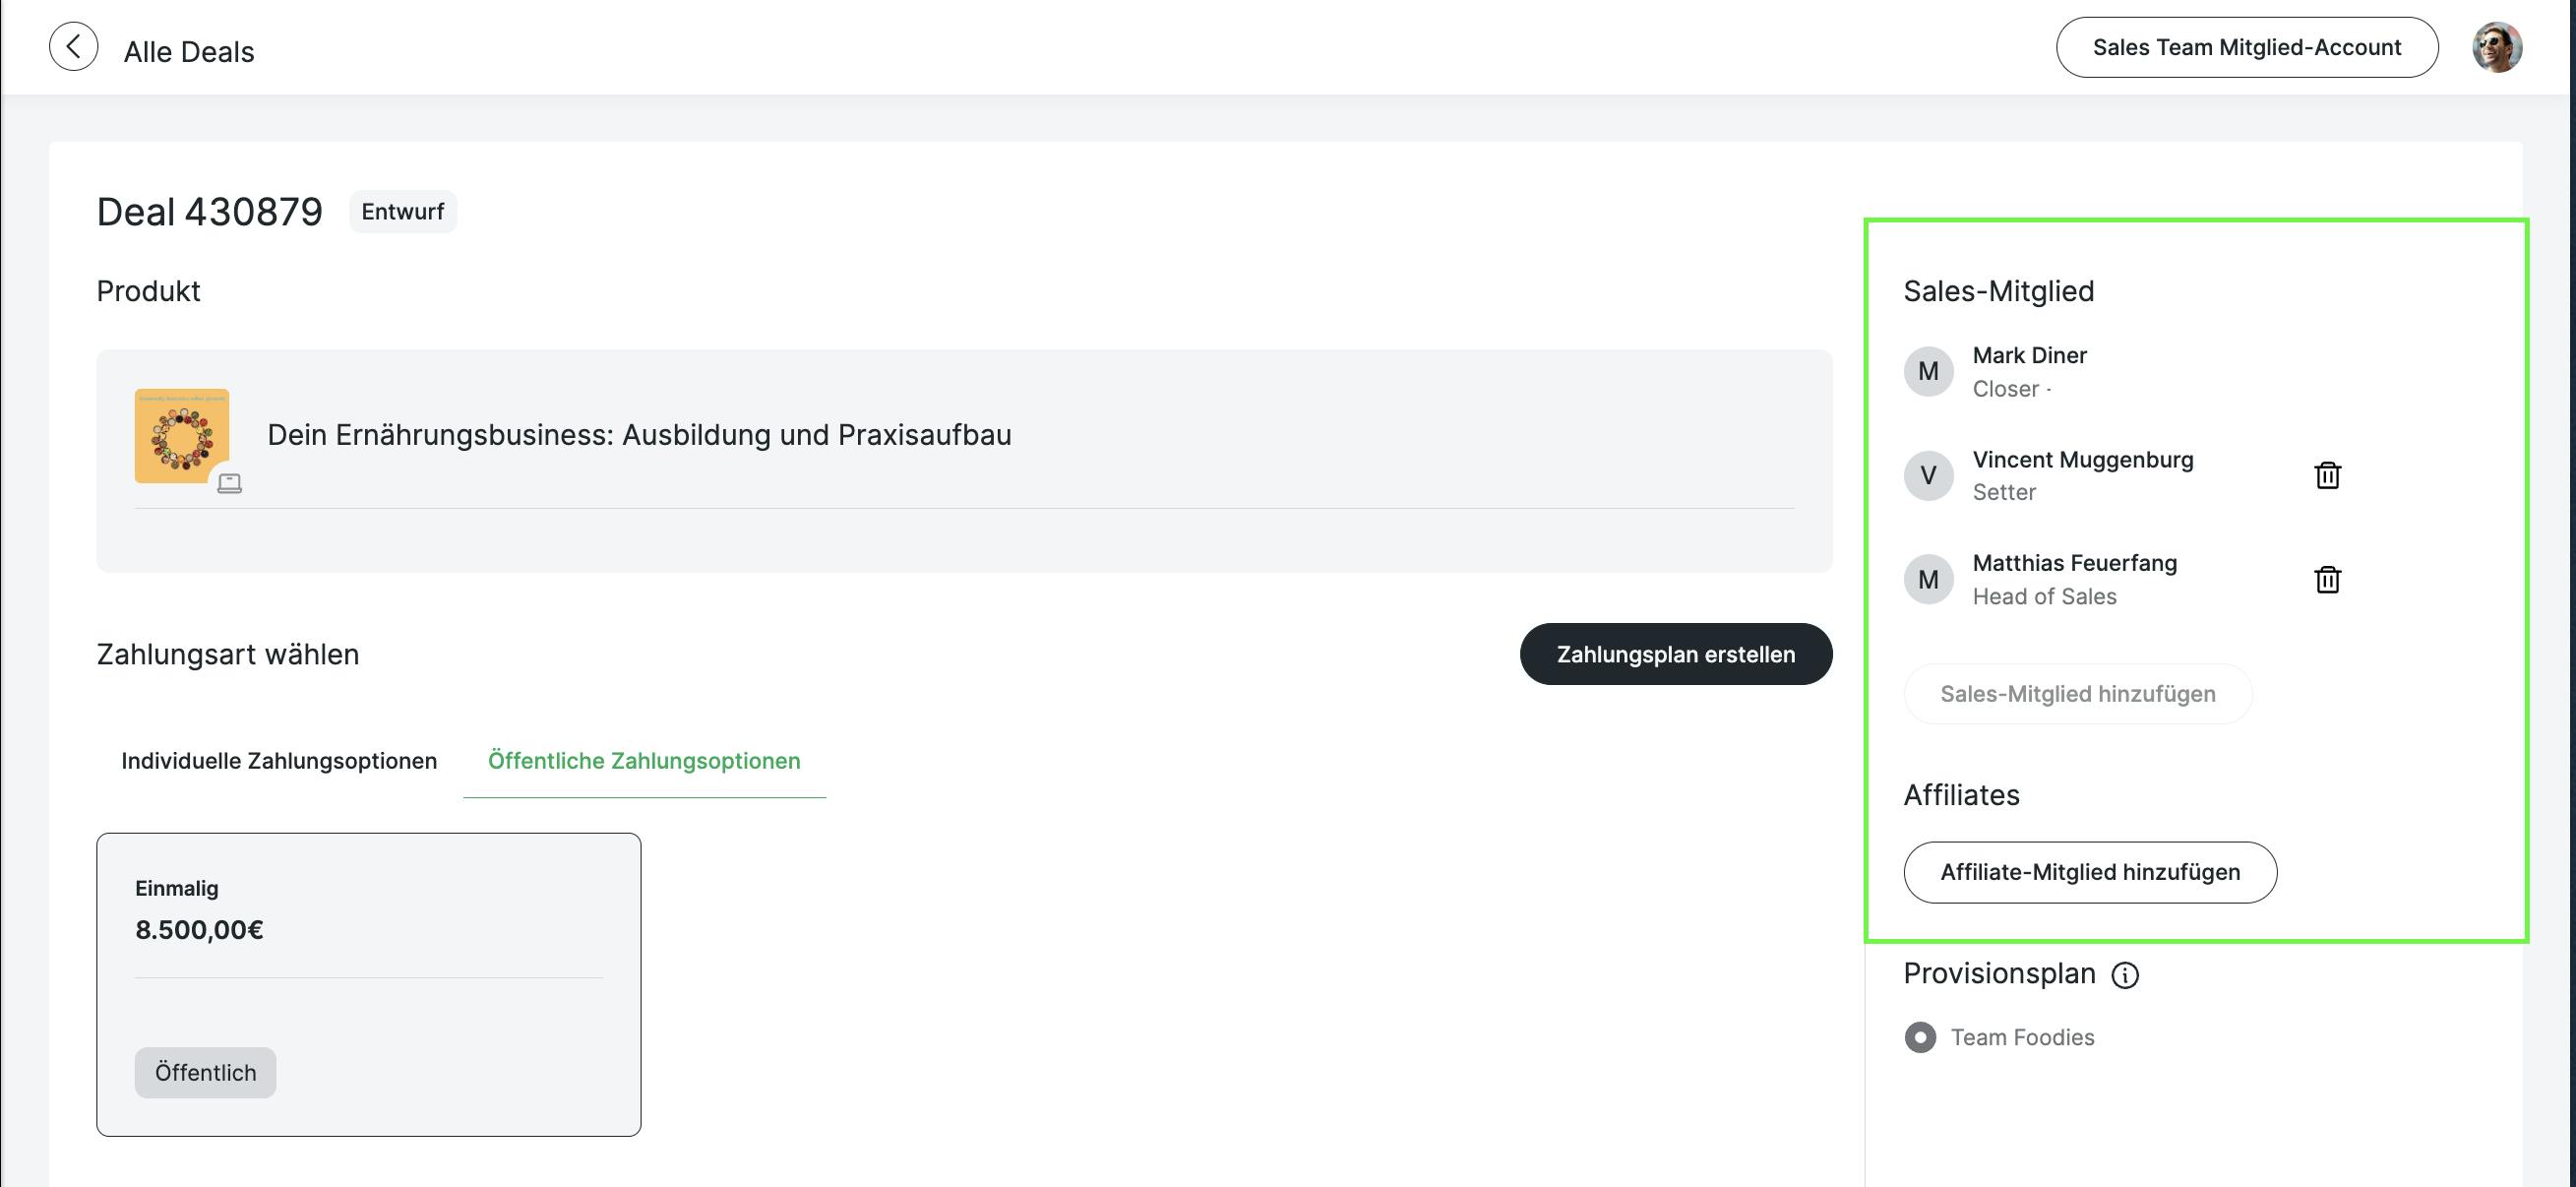2576x1187 pixels.
Task: Click the Provisionsplan info icon
Action: (x=2124, y=975)
